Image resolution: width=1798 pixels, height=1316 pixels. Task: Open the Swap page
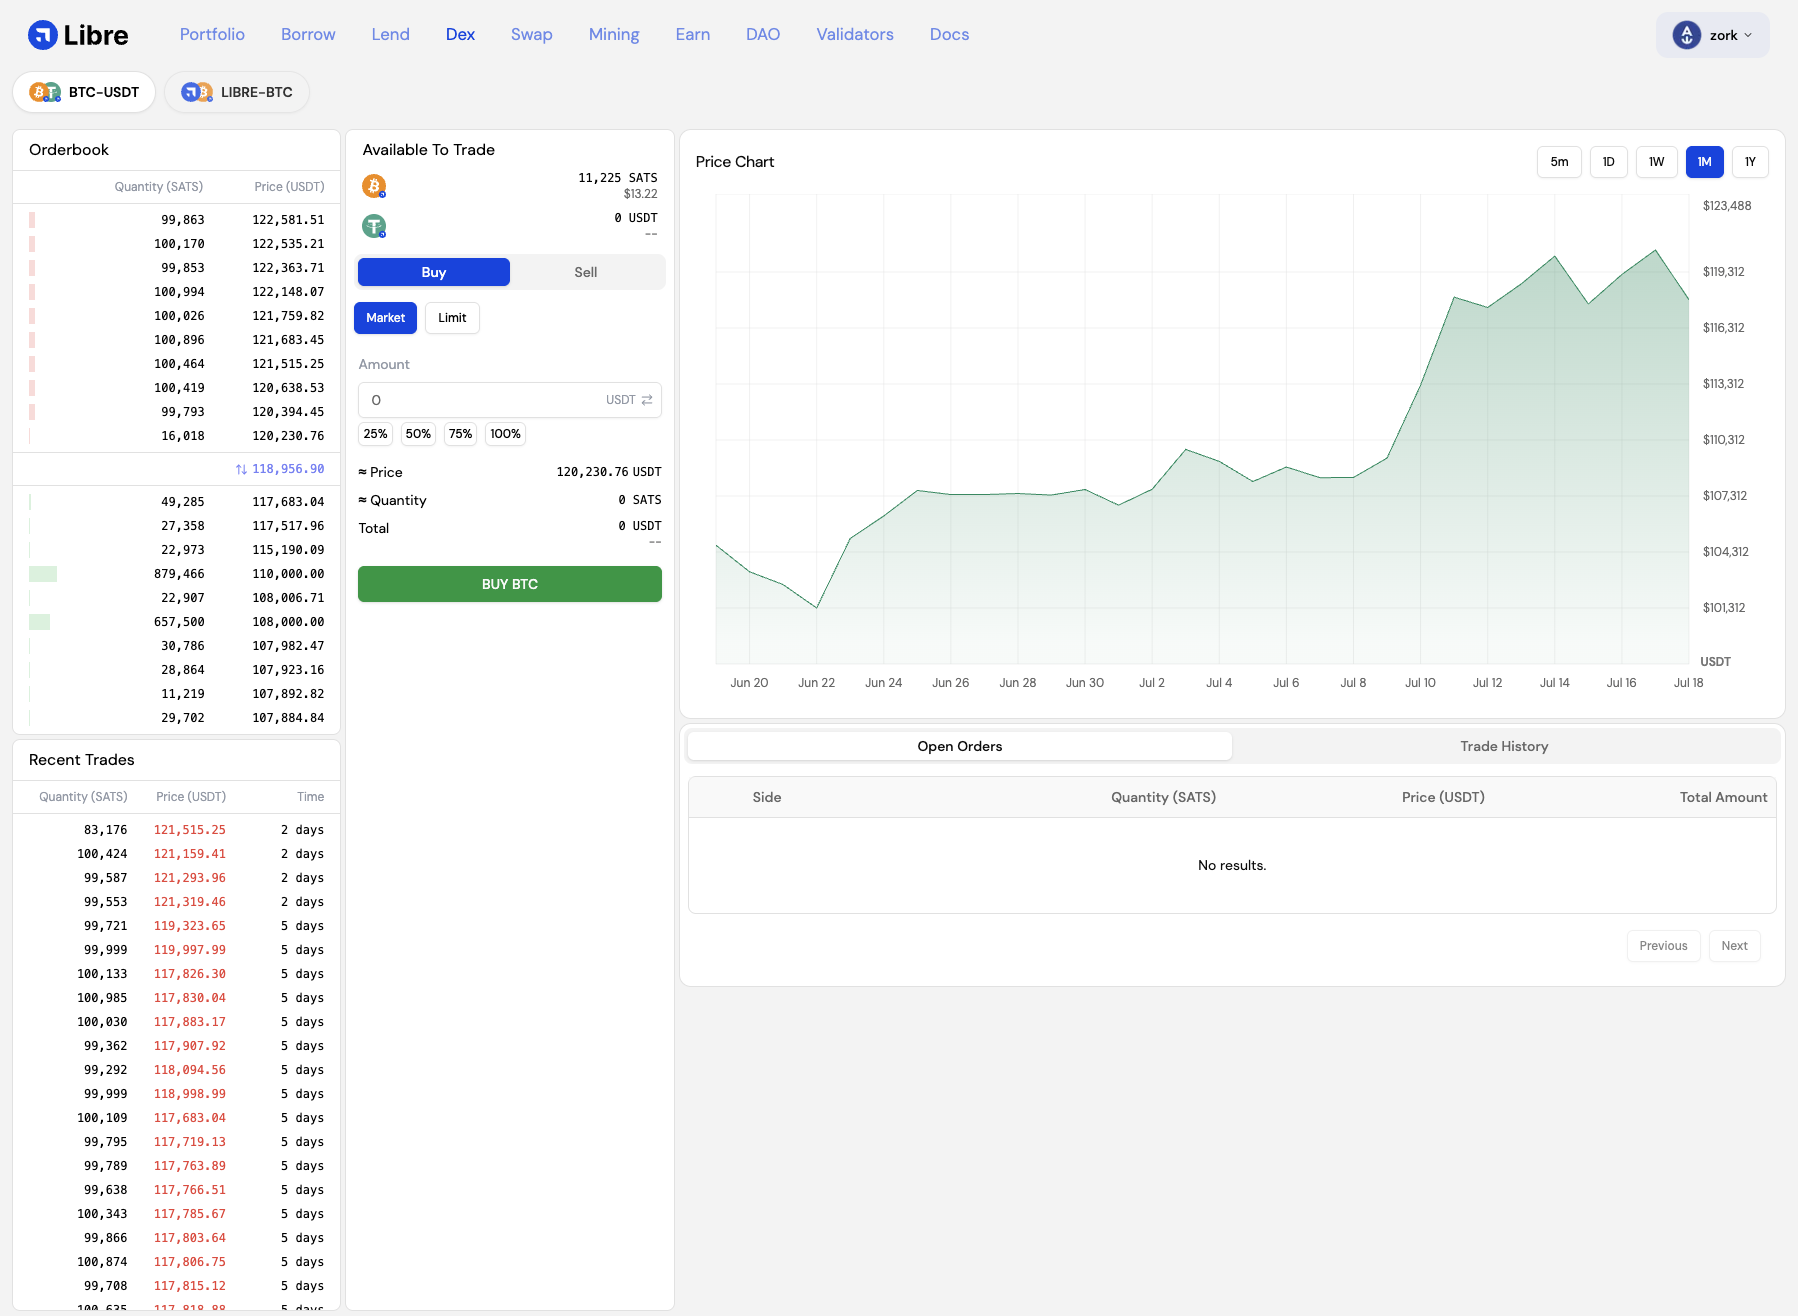click(532, 34)
